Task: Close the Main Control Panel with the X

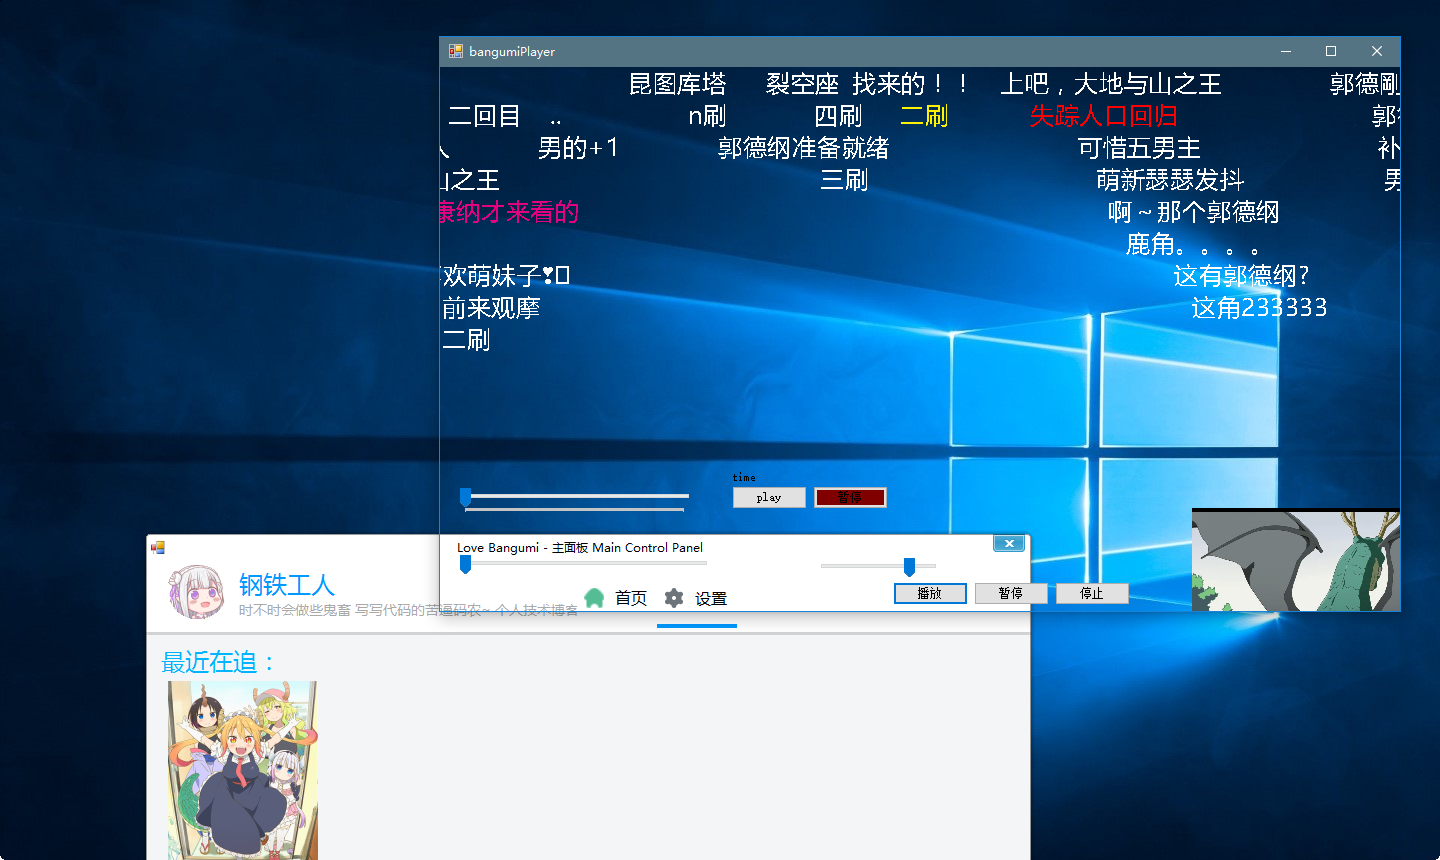Action: pyautogui.click(x=1008, y=543)
